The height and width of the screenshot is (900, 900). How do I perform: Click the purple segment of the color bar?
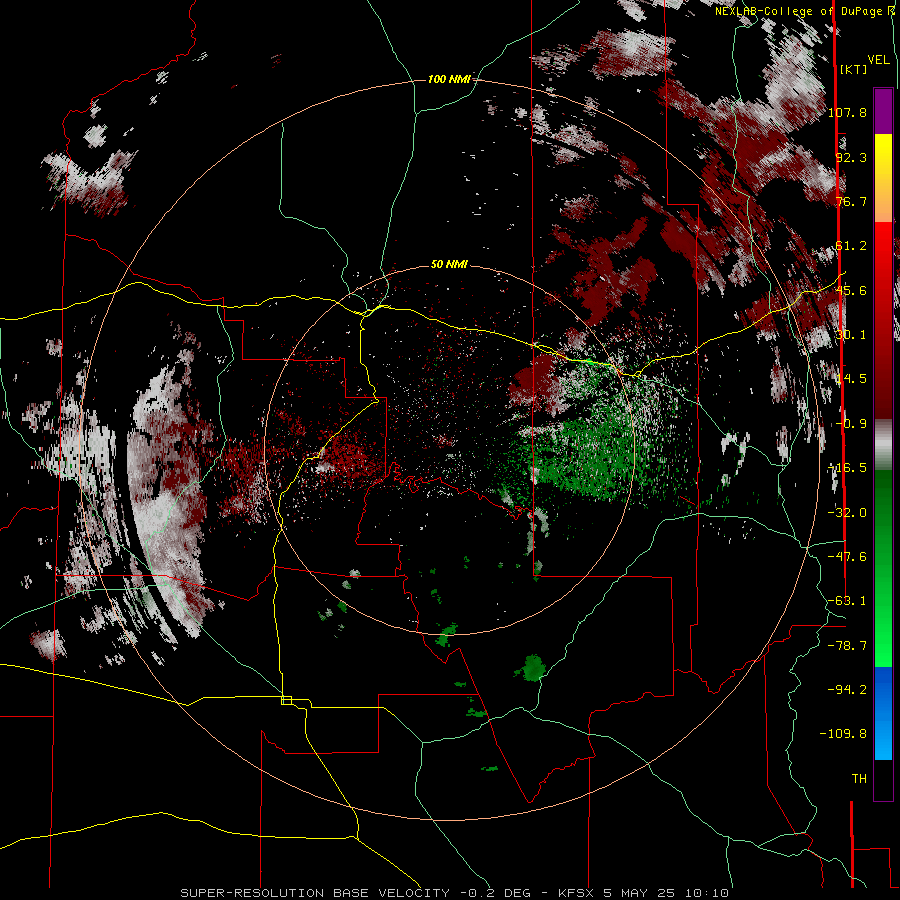point(883,111)
